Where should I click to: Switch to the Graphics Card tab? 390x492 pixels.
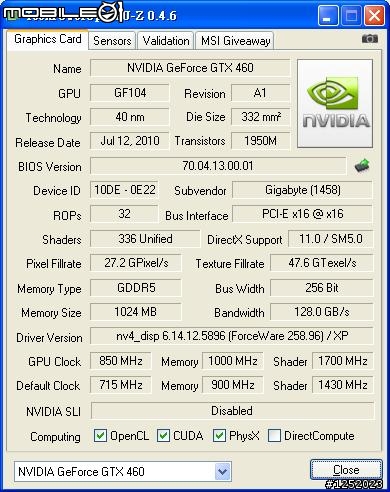(x=48, y=39)
